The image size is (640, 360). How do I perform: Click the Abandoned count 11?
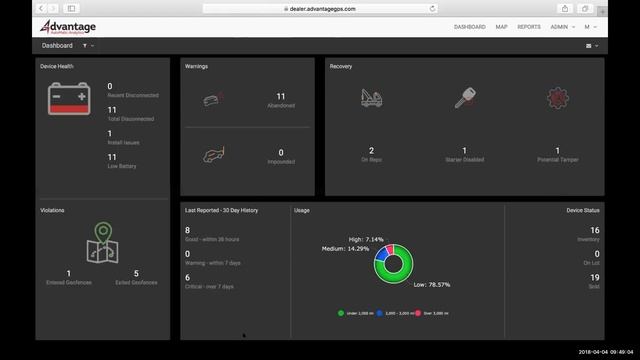click(281, 97)
